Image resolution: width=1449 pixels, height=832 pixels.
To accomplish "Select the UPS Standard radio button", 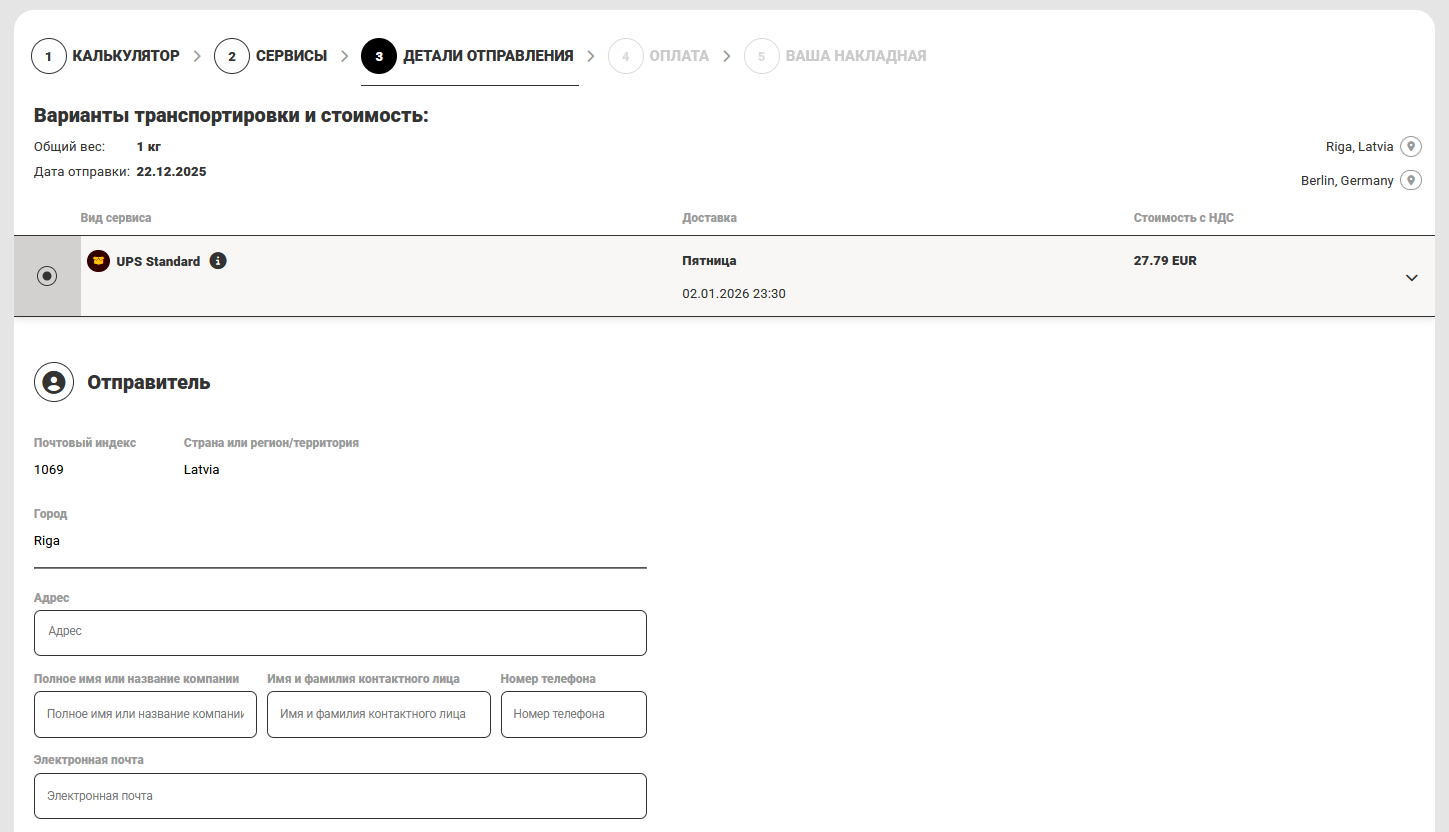I will tap(47, 276).
